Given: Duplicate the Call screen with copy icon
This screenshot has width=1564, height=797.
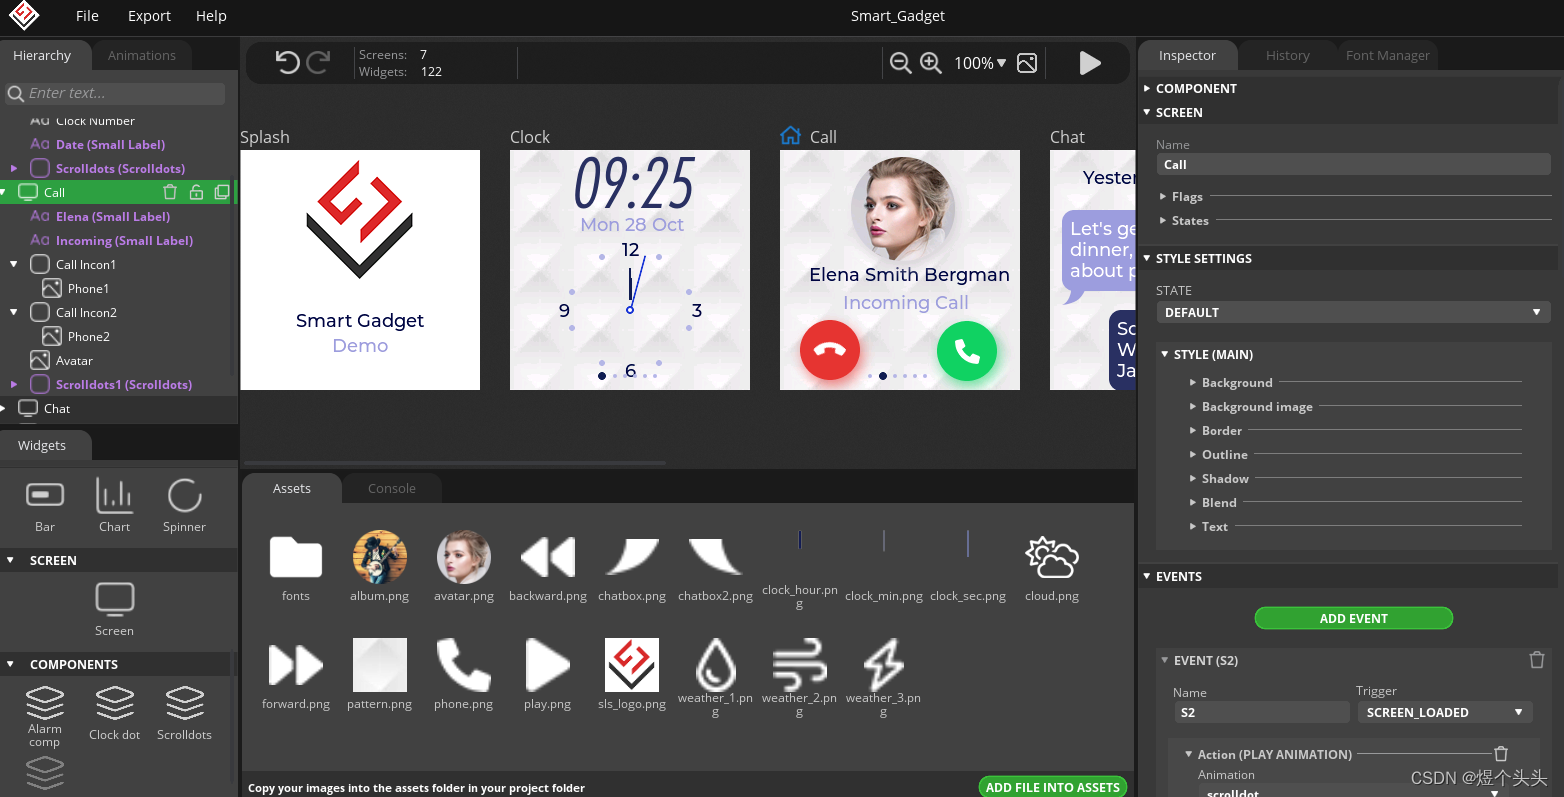Looking at the screenshot, I should click(x=222, y=192).
